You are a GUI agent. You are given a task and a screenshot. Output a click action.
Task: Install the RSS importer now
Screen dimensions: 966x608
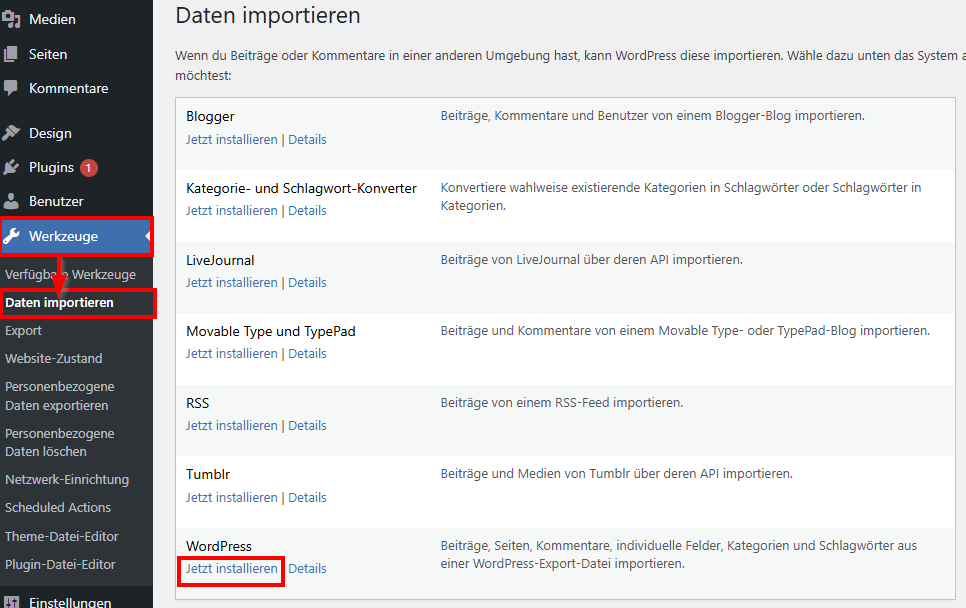[232, 426]
